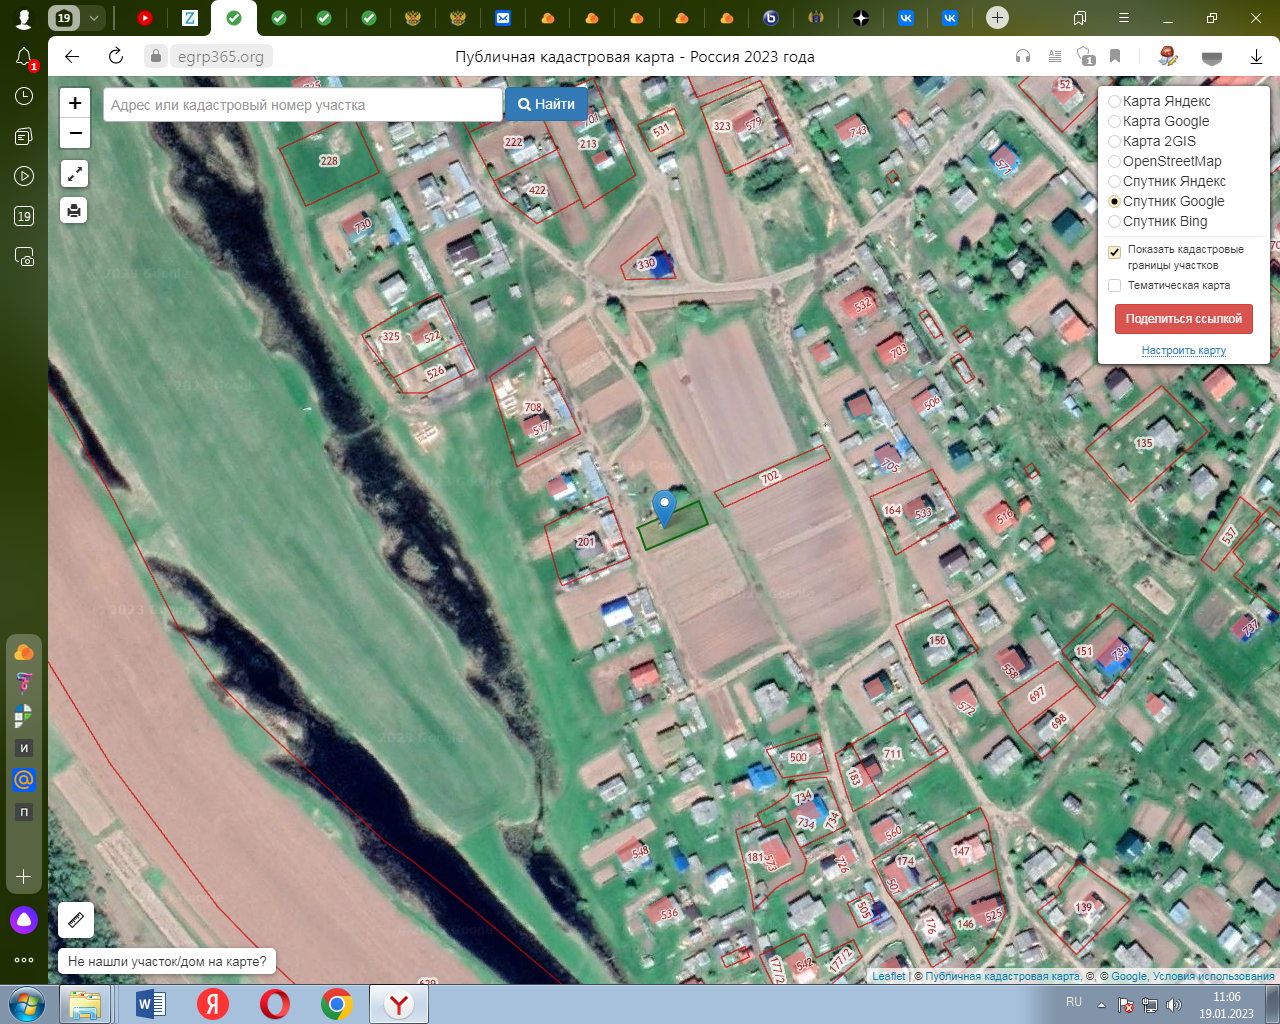Screen dimensions: 1280x1024
Task: Click the Найти search button
Action: click(x=546, y=104)
